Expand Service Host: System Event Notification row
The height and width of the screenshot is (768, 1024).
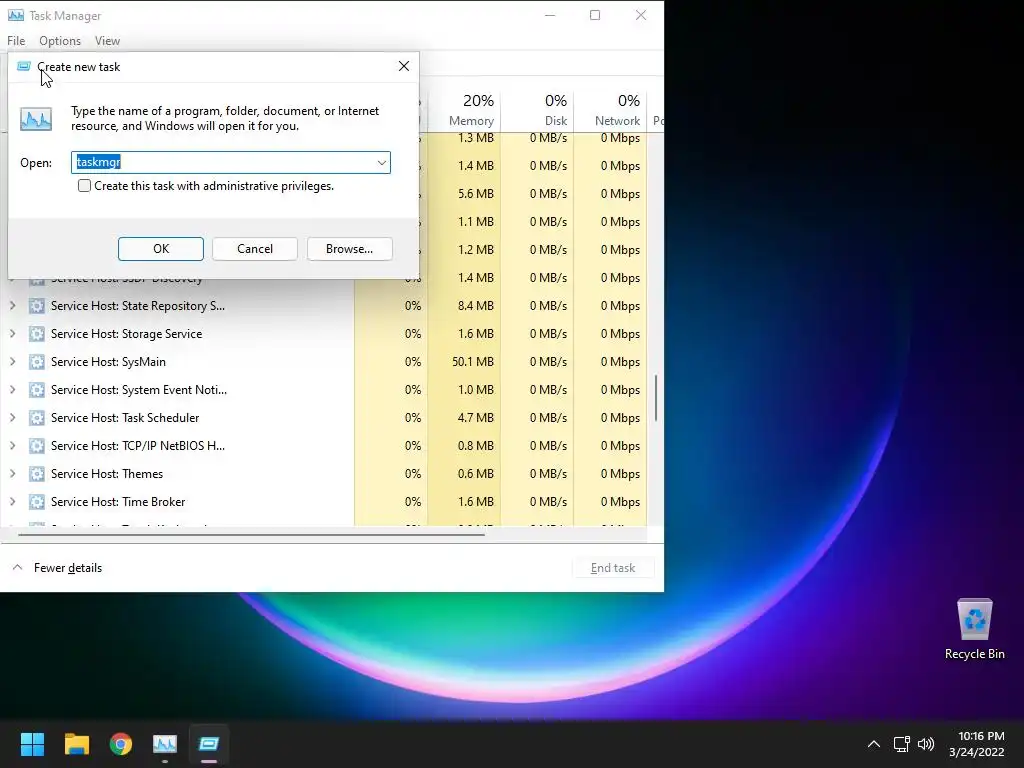12,390
